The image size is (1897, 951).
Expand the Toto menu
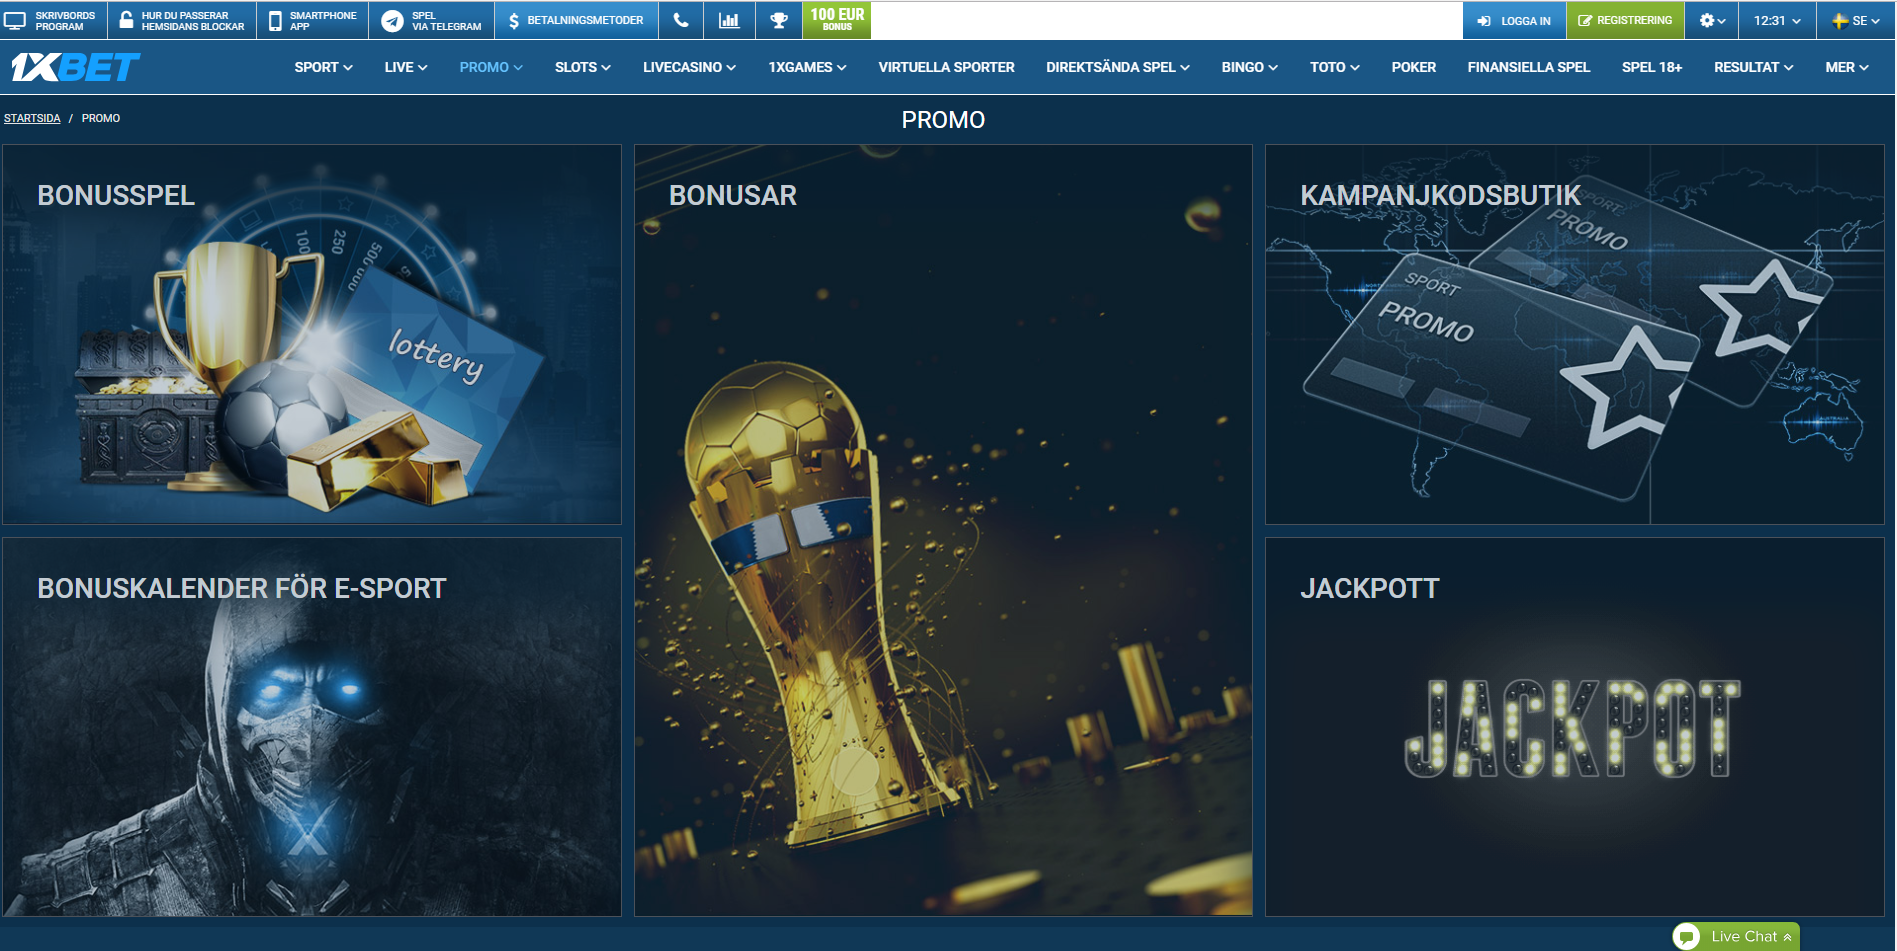point(1335,67)
